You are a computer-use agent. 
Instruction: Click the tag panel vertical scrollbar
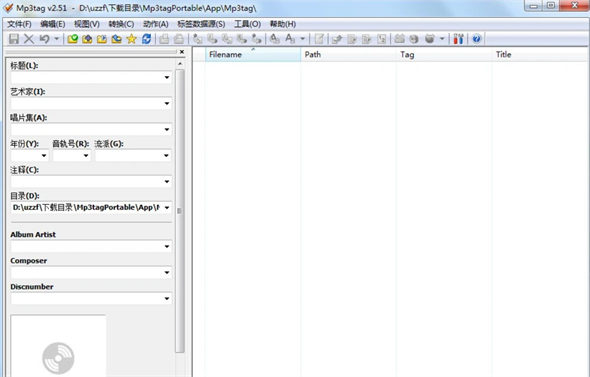(180, 211)
